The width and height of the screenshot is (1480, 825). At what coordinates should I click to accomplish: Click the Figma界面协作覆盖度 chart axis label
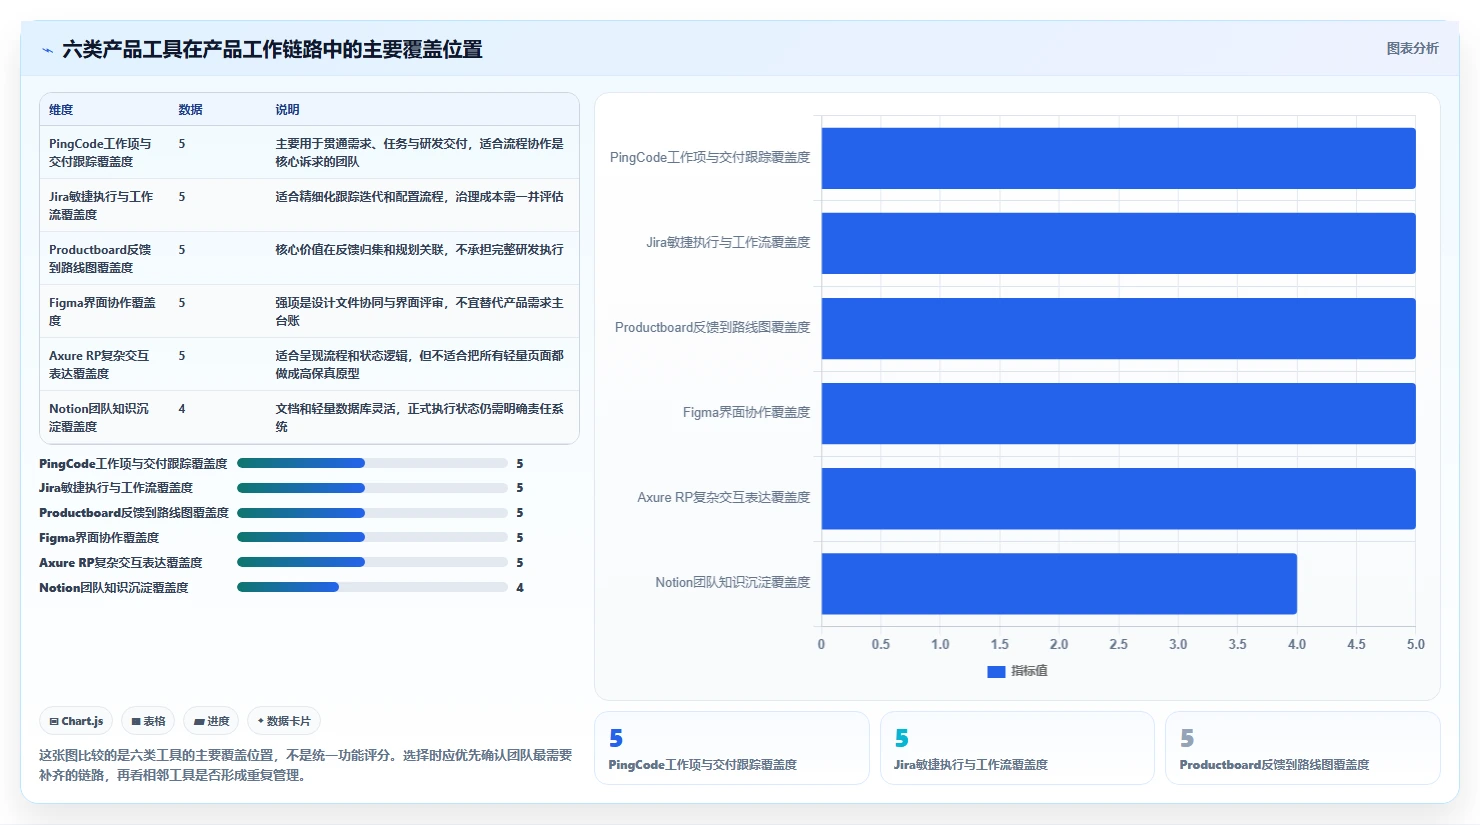[747, 413]
